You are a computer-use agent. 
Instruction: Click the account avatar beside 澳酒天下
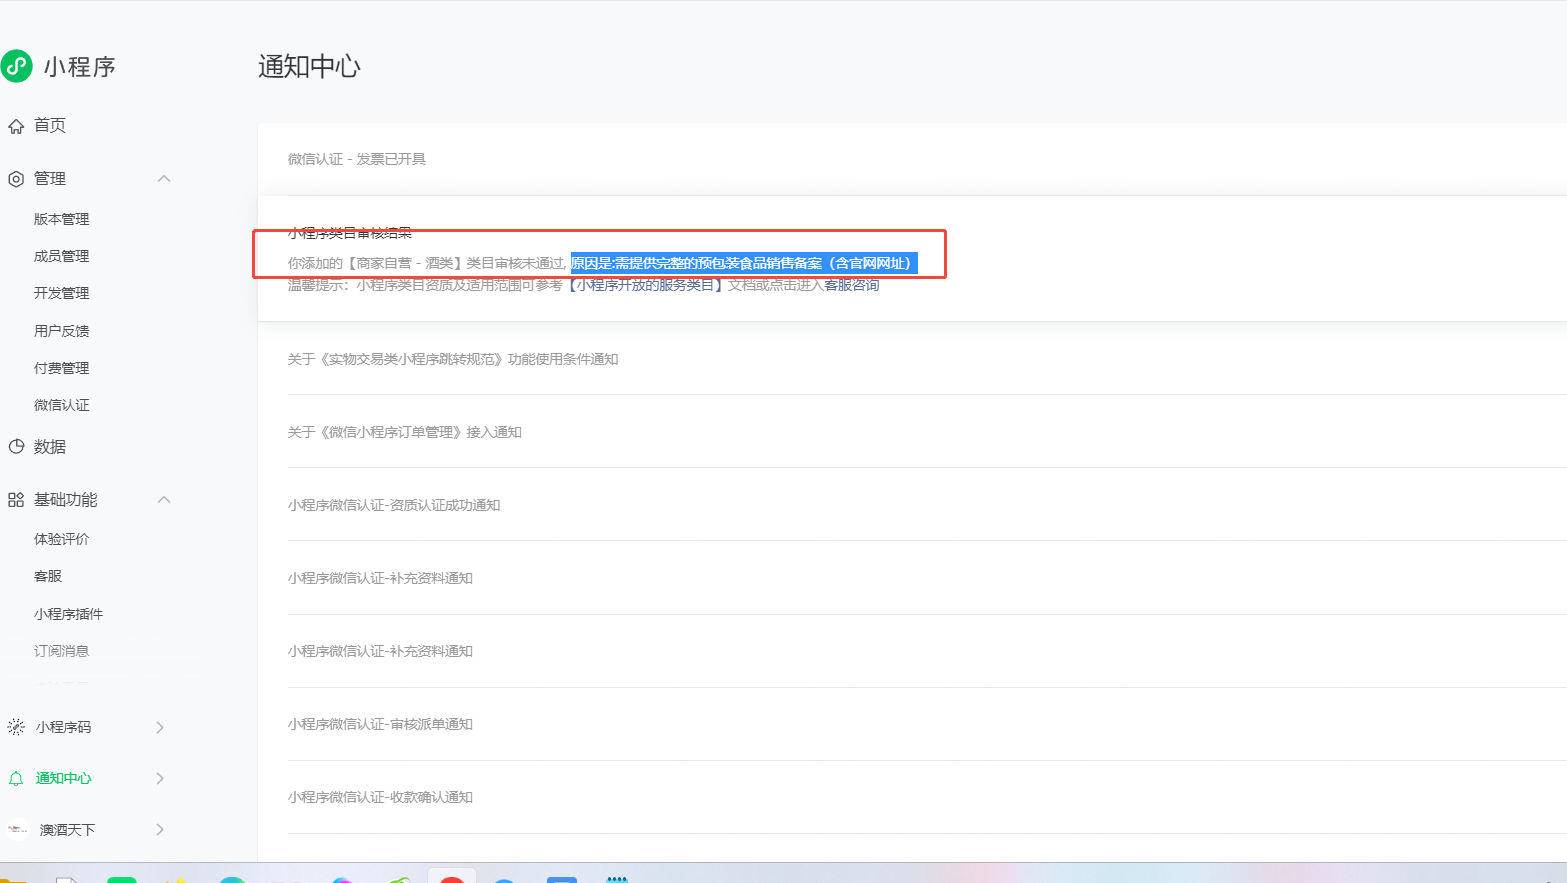[x=17, y=829]
